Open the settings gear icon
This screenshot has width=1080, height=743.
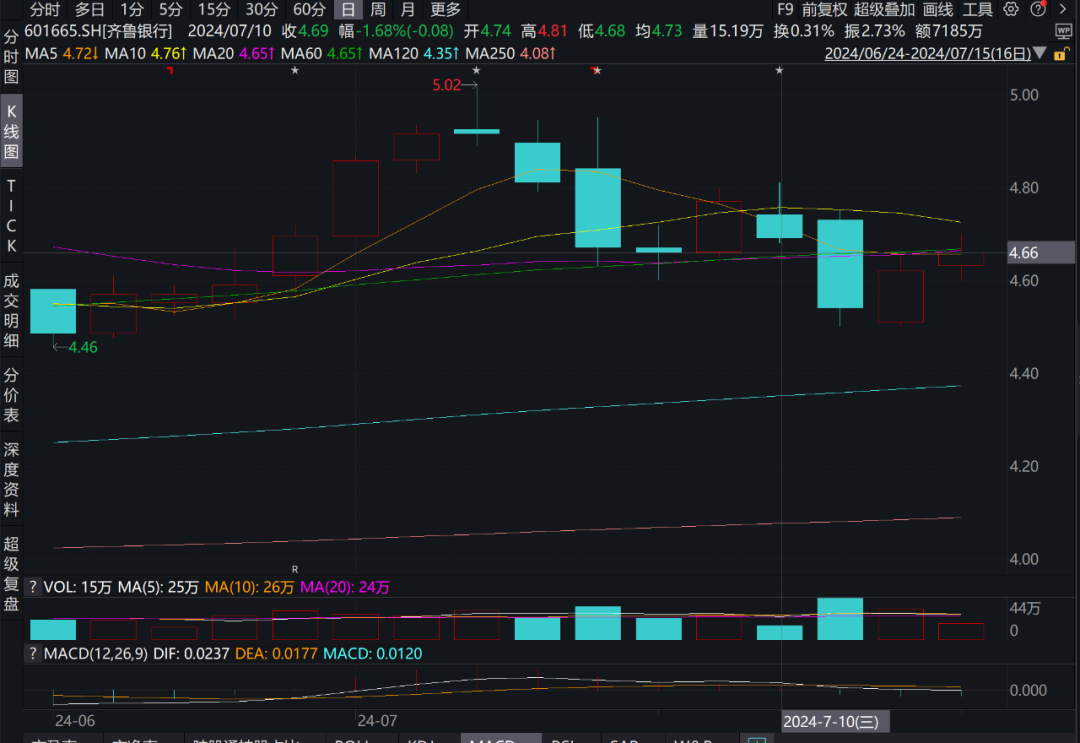1011,10
